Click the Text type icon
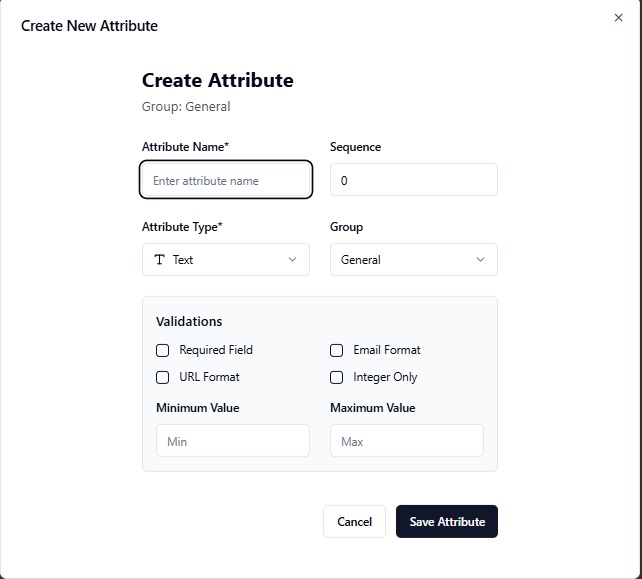This screenshot has height=579, width=642. click(x=159, y=260)
